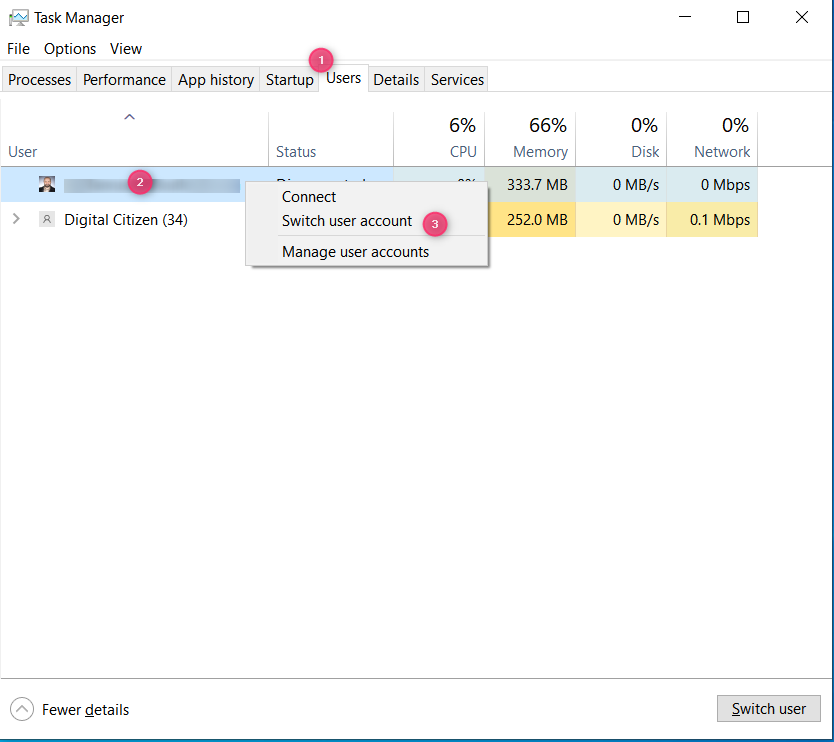Select the Users tab
Viewport: 834px width, 742px height.
(x=344, y=78)
